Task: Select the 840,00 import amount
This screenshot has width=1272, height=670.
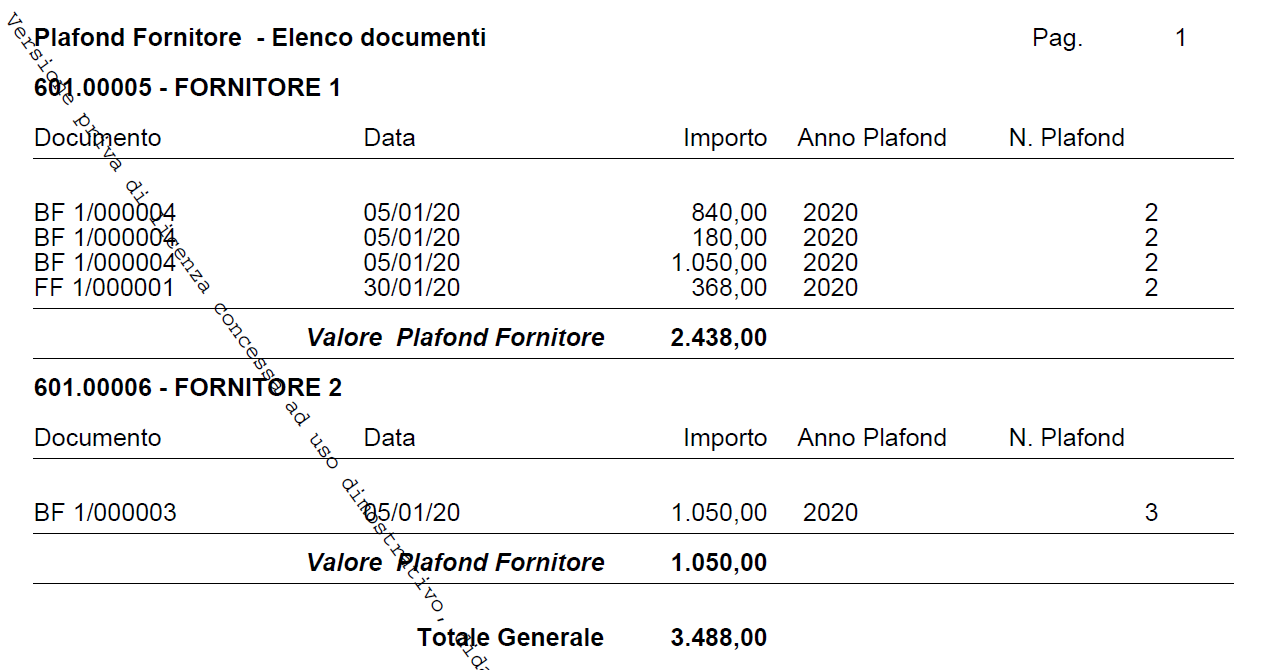Action: coord(729,213)
